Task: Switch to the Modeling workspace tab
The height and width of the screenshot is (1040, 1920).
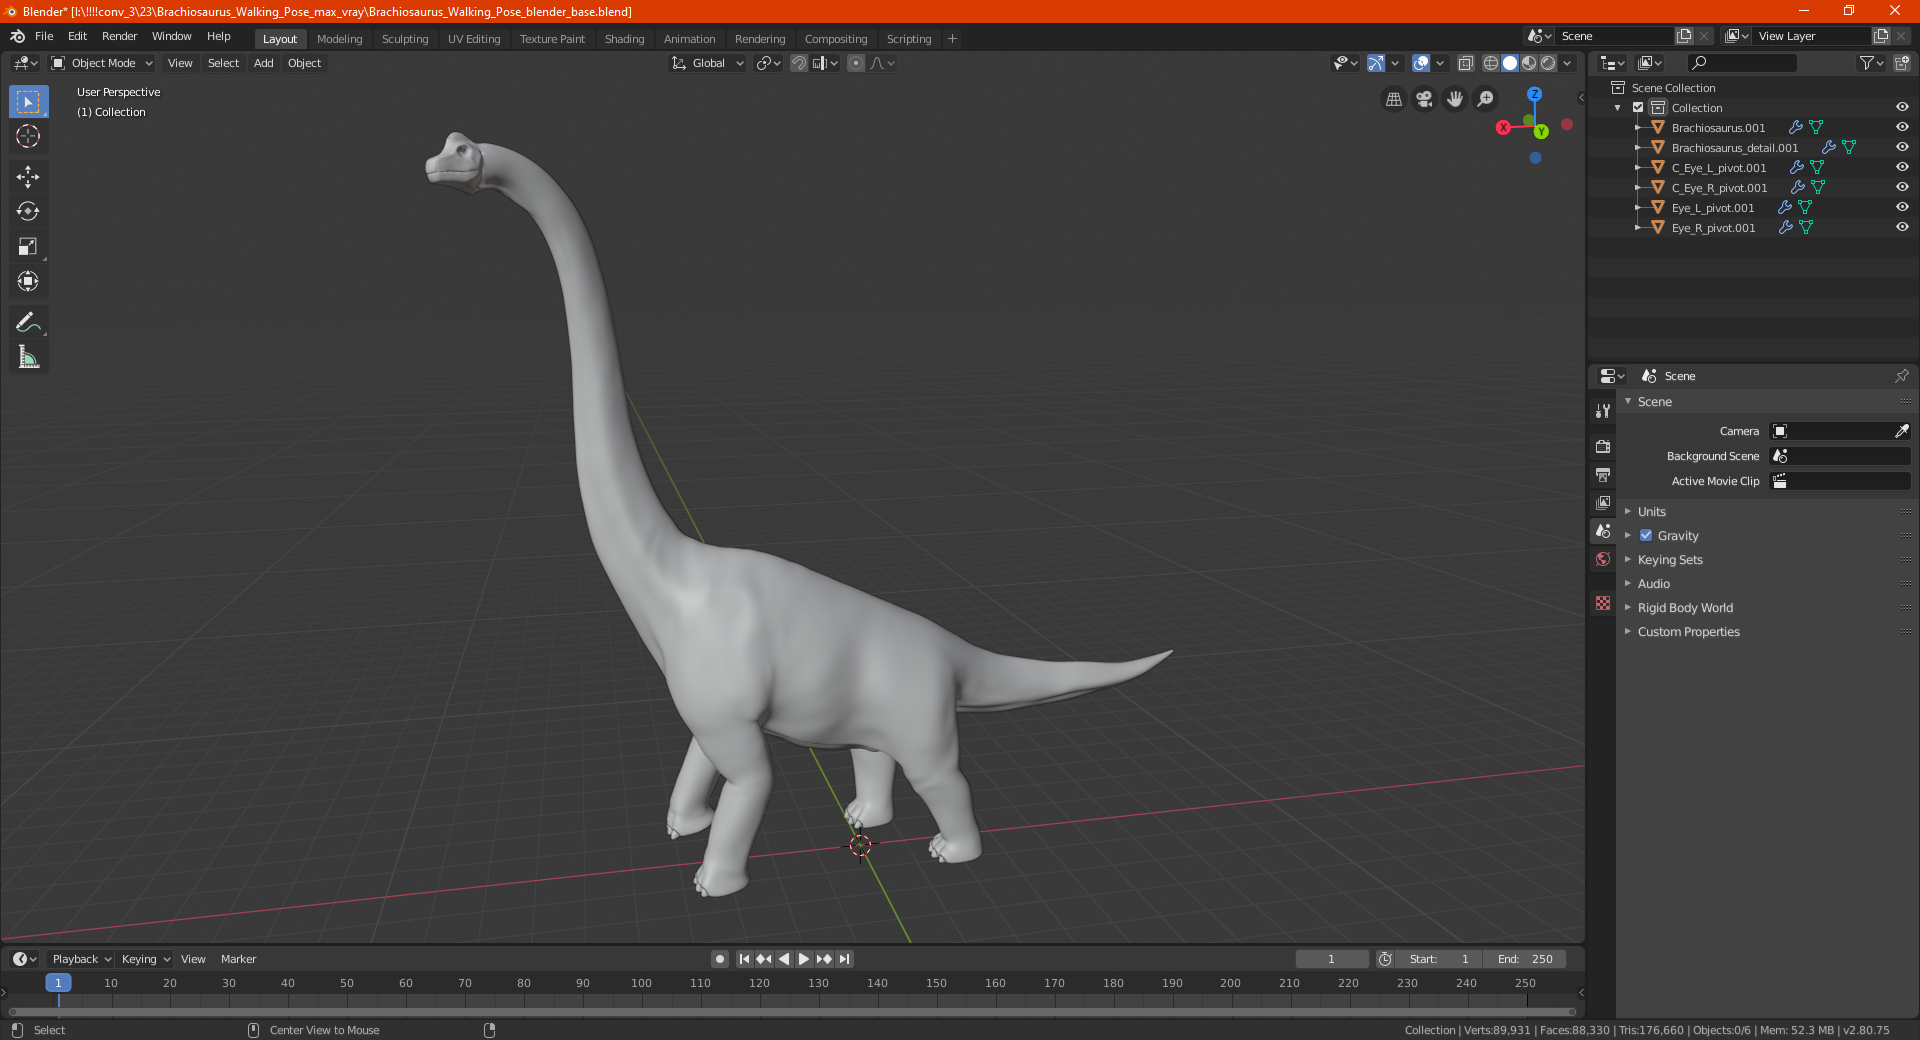Action: pyautogui.click(x=339, y=39)
